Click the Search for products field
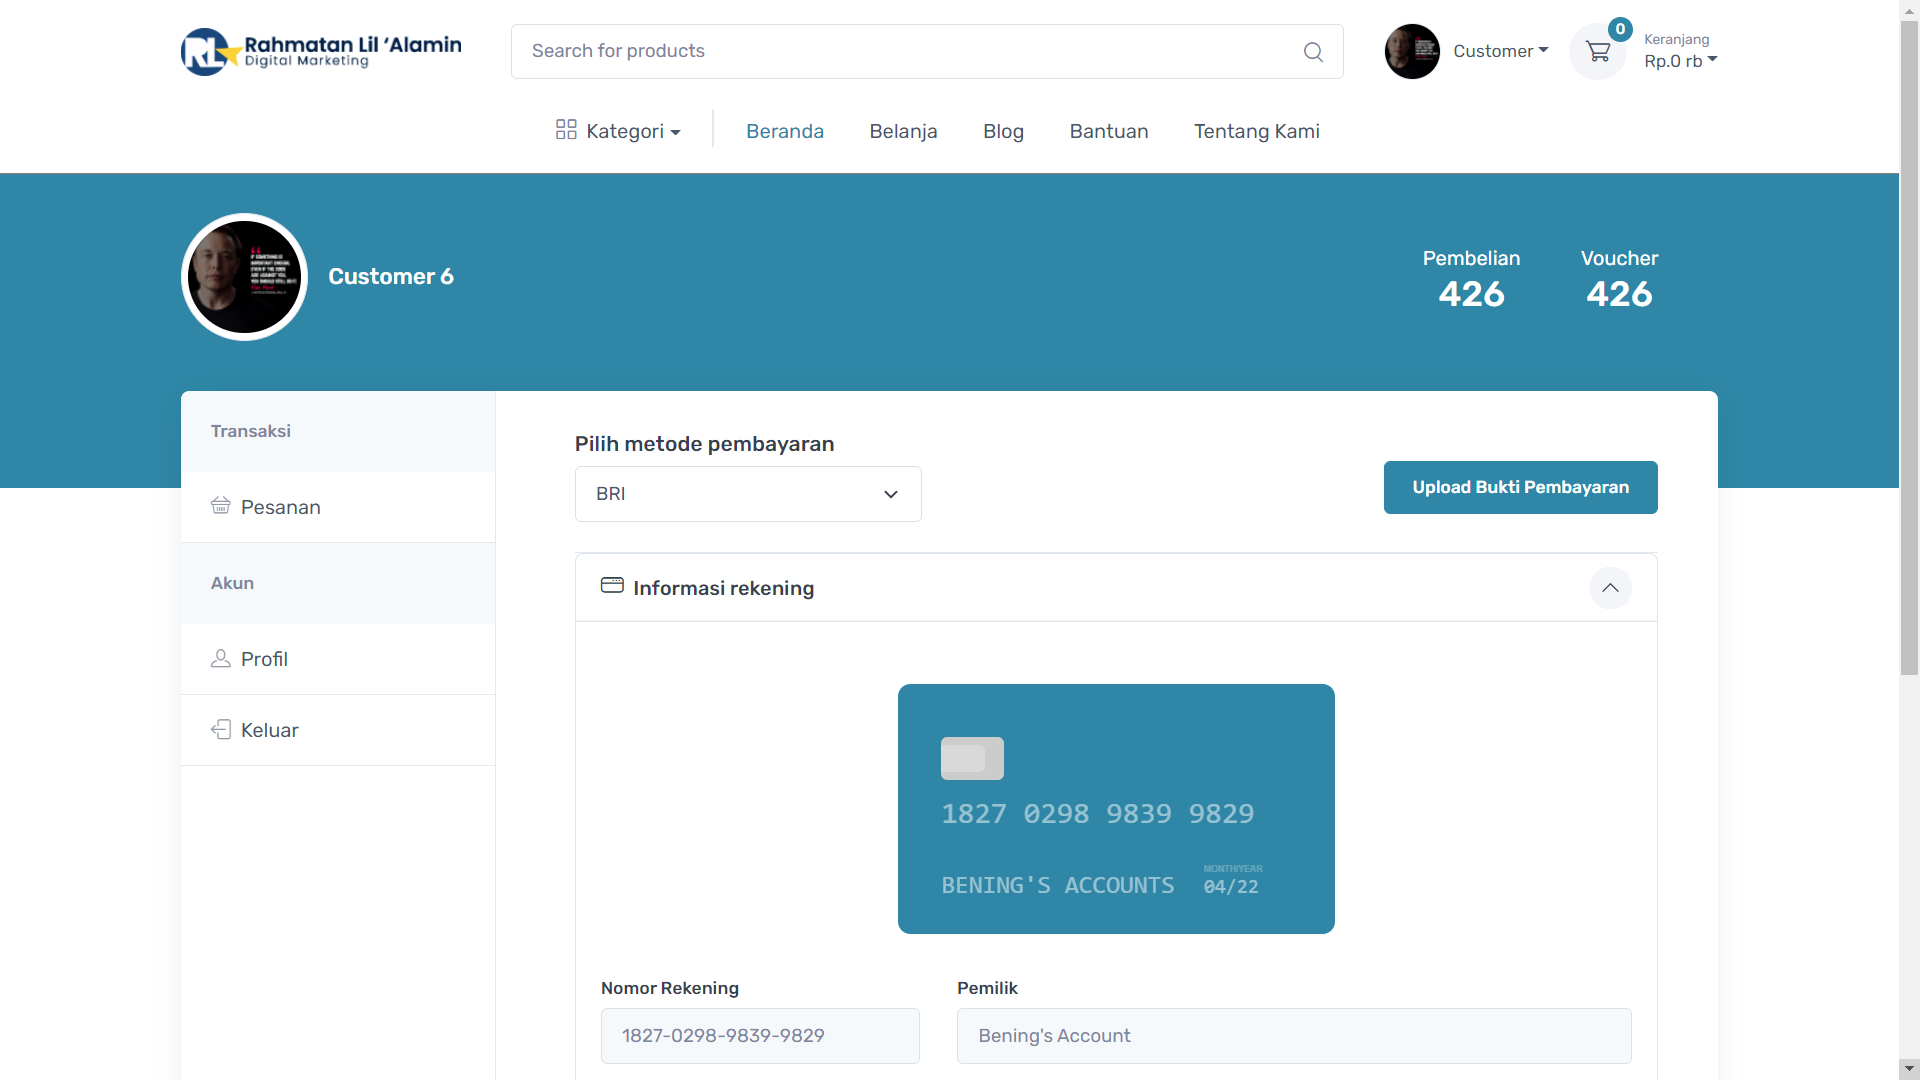Screen dimensions: 1920x1080 (x=900, y=51)
